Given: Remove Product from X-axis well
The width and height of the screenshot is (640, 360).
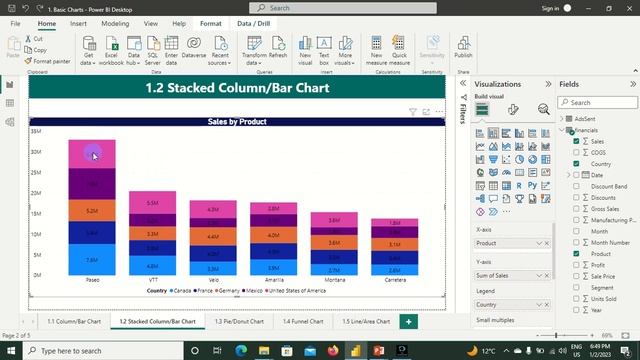Looking at the screenshot, I should tap(547, 243).
